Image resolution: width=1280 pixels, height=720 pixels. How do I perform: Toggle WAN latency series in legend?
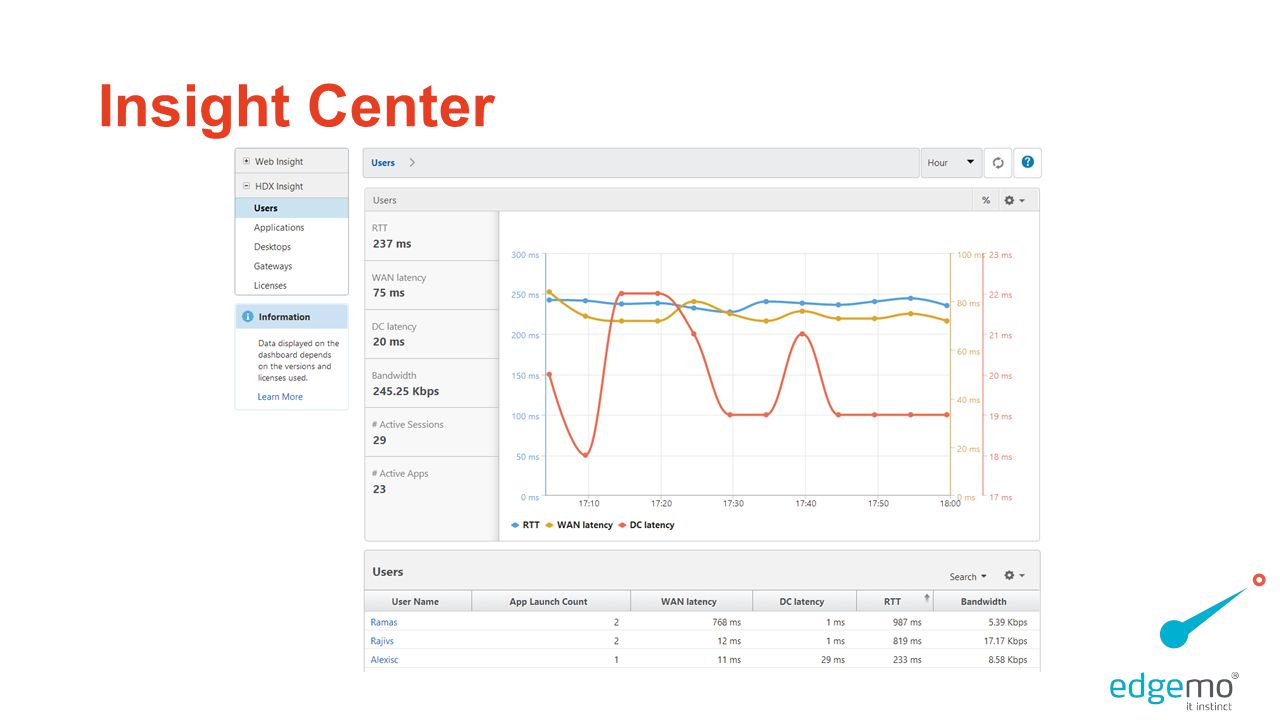click(x=579, y=525)
